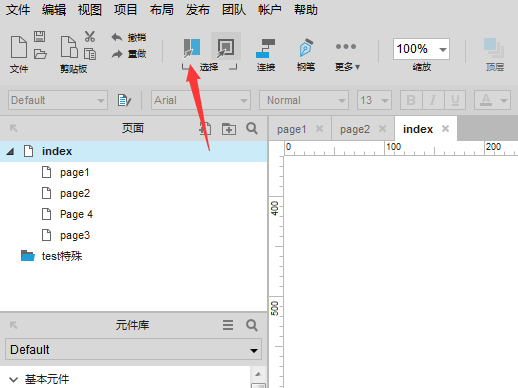
Task: Open the Default library dropdown
Action: point(133,350)
